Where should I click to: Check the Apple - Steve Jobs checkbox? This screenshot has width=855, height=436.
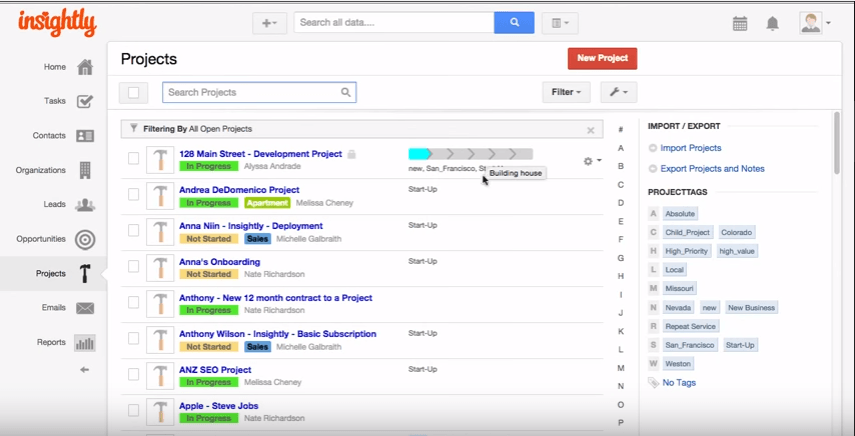(134, 410)
